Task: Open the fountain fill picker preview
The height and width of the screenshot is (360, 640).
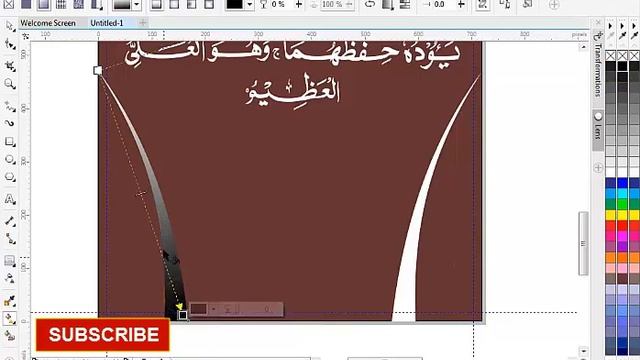Action: click(122, 4)
